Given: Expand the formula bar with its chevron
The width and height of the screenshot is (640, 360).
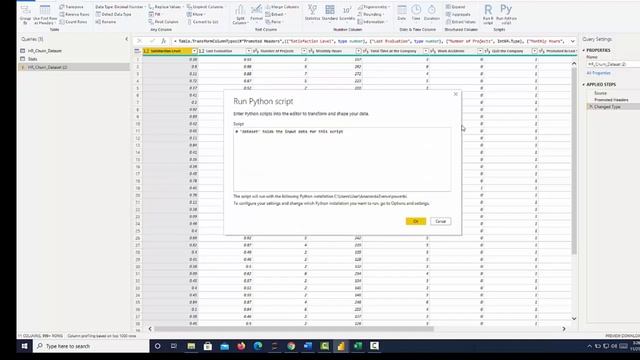Looking at the screenshot, I should point(572,41).
